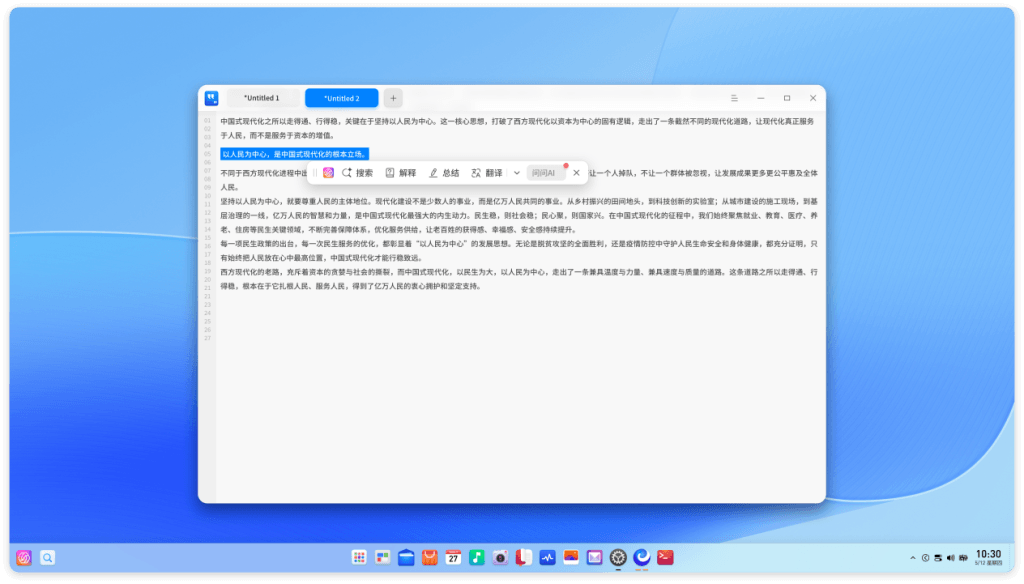Click the text editor app icon
Viewport: 1024px width, 584px height.
[x=212, y=98]
